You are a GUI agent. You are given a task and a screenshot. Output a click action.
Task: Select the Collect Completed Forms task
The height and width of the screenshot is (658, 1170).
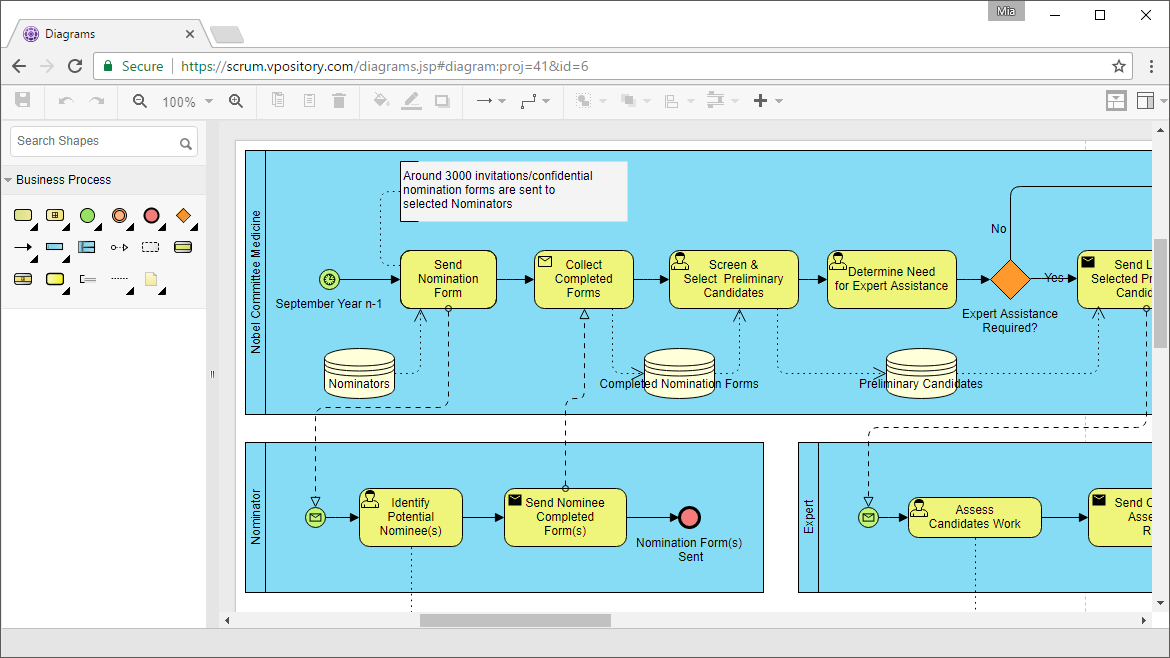[584, 279]
